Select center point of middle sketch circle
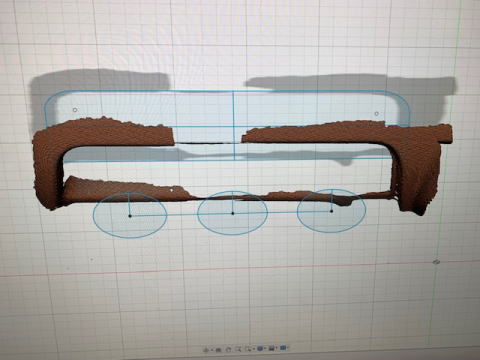This screenshot has width=480, height=360. 233,213
